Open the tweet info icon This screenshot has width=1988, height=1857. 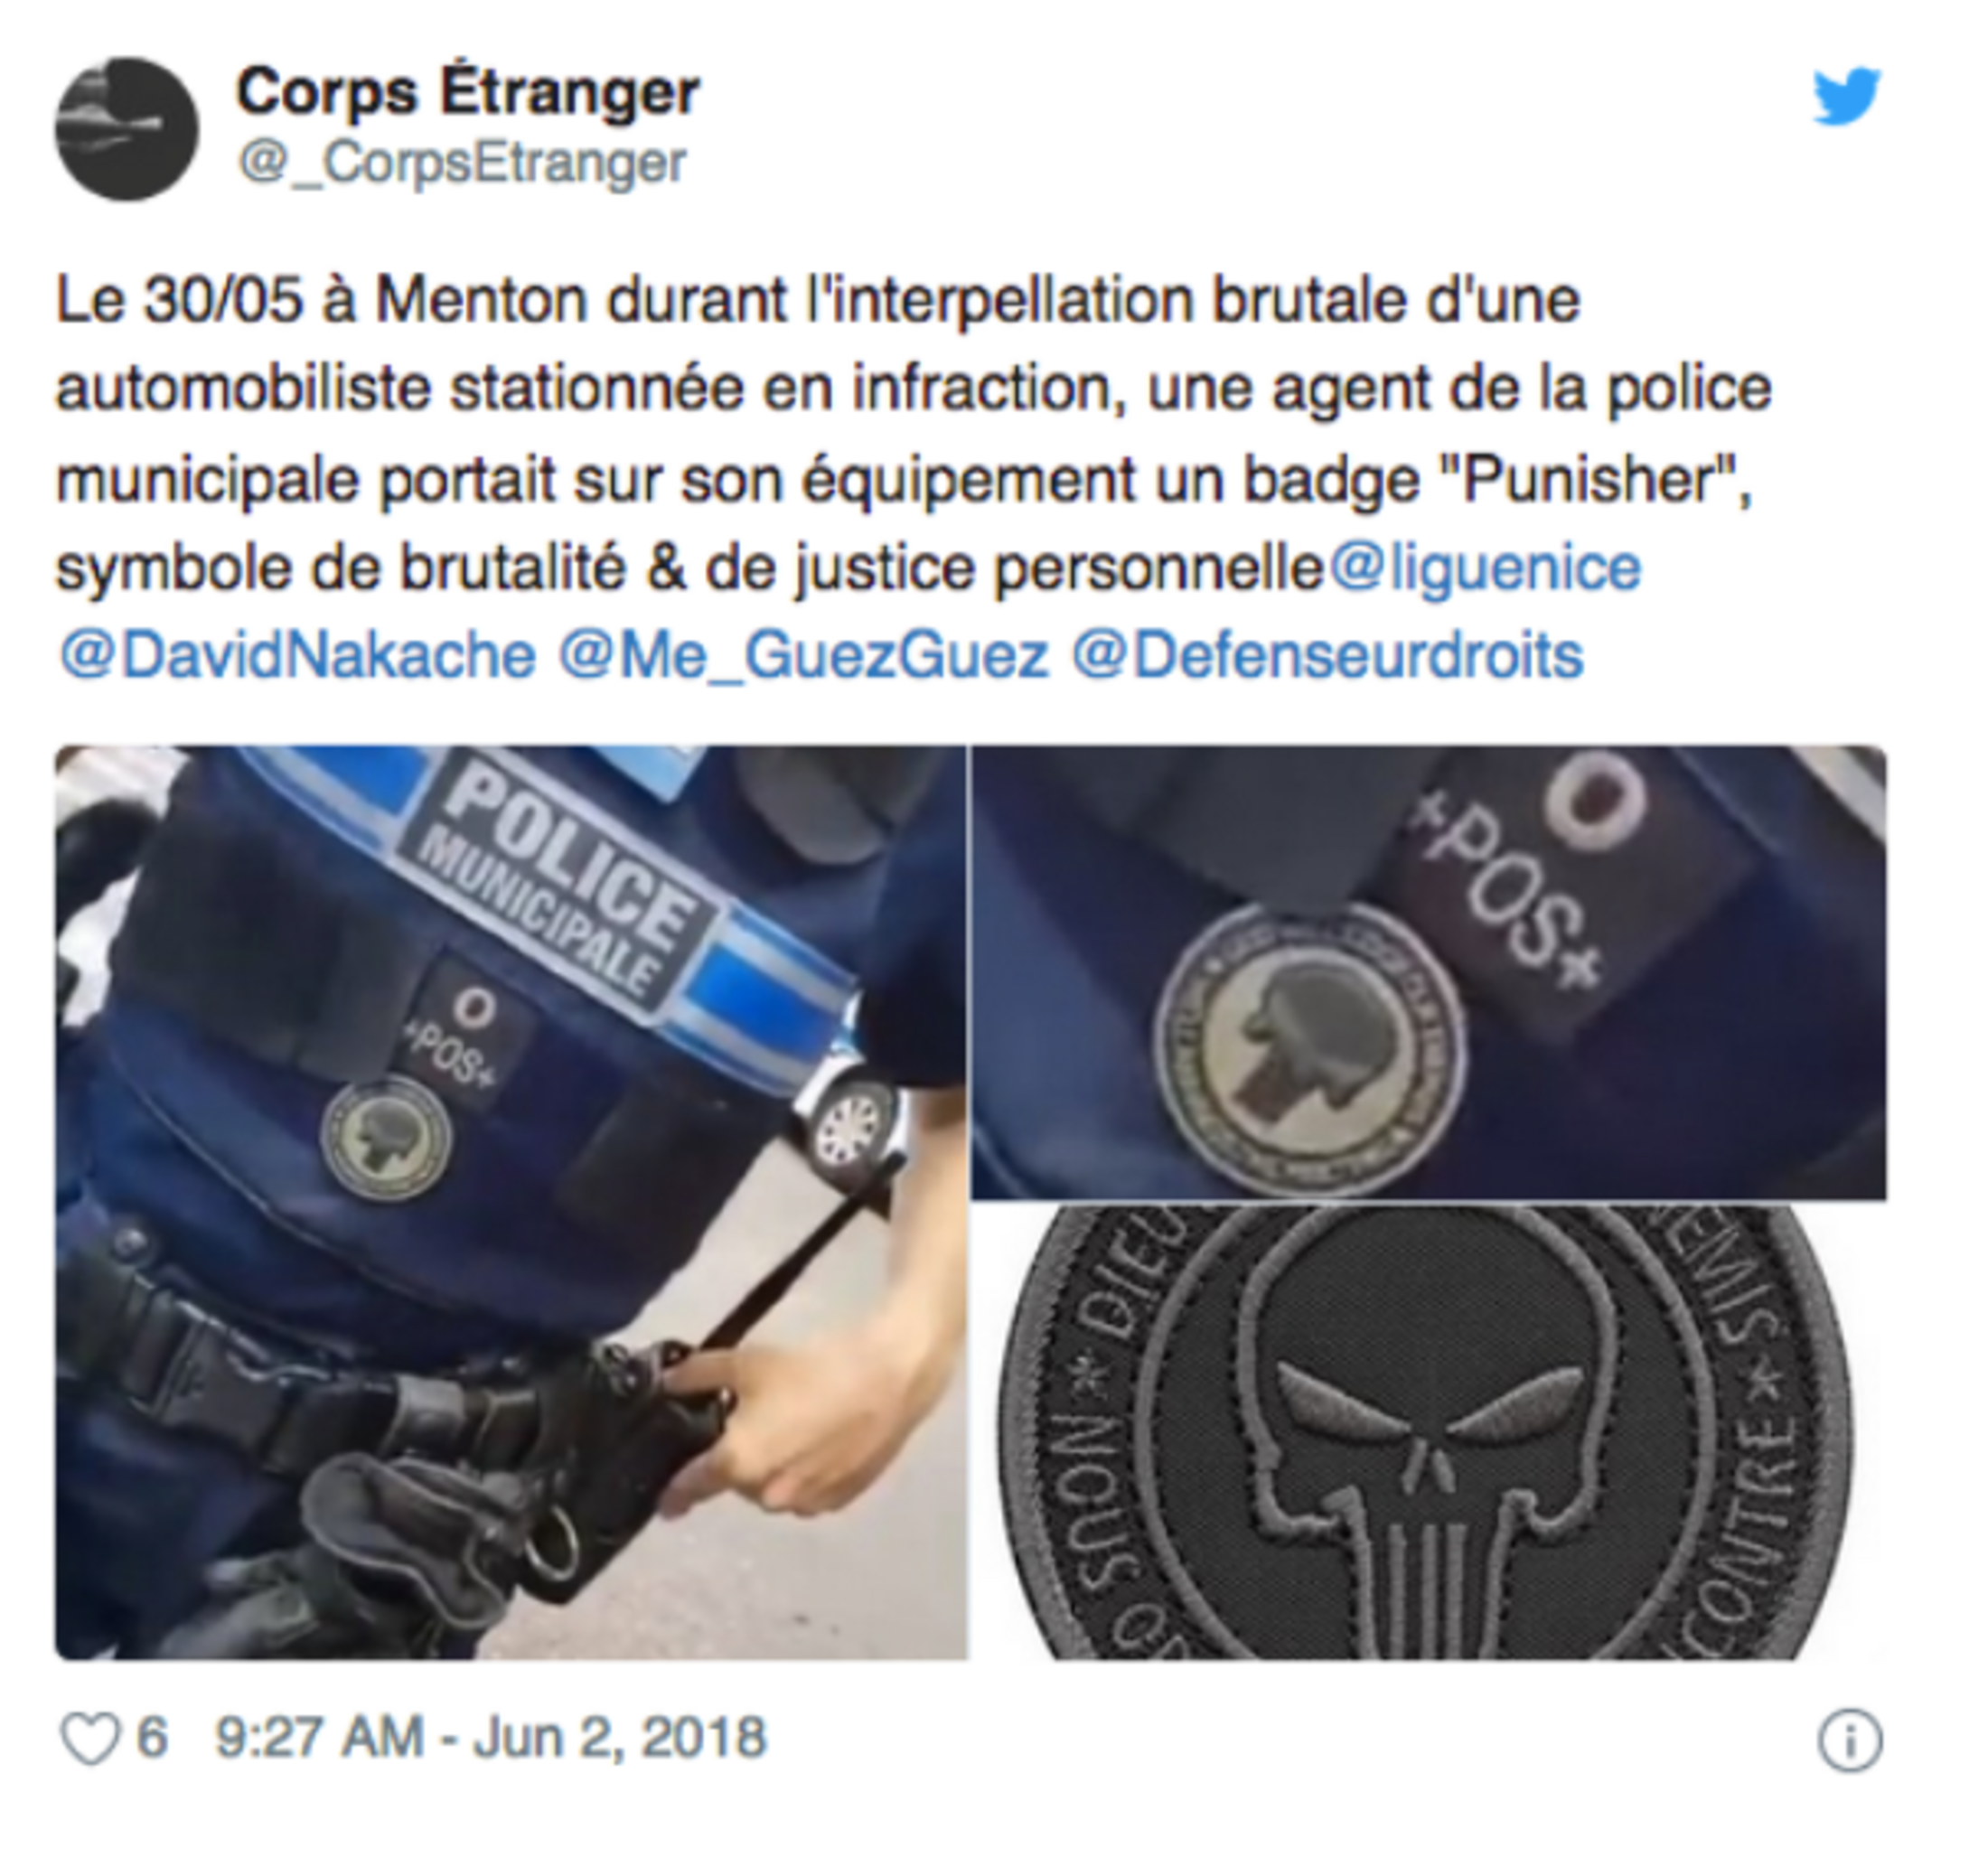(1849, 1741)
